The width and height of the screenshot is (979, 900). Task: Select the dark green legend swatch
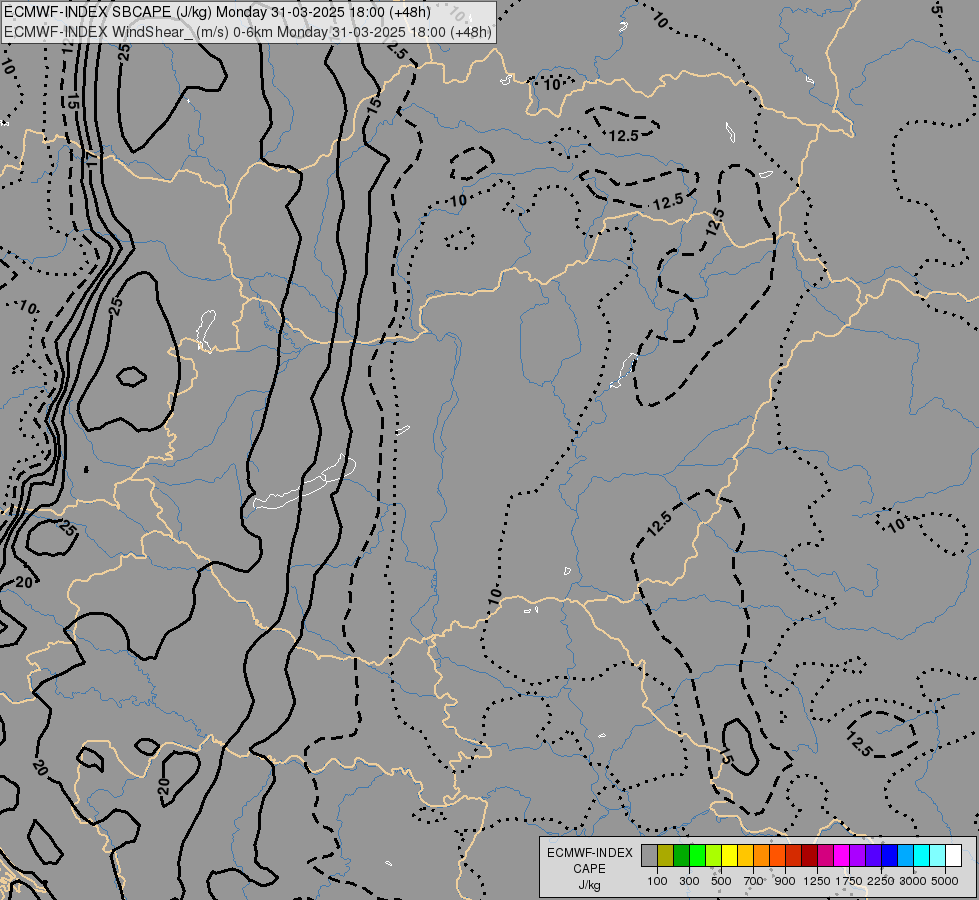tap(681, 856)
